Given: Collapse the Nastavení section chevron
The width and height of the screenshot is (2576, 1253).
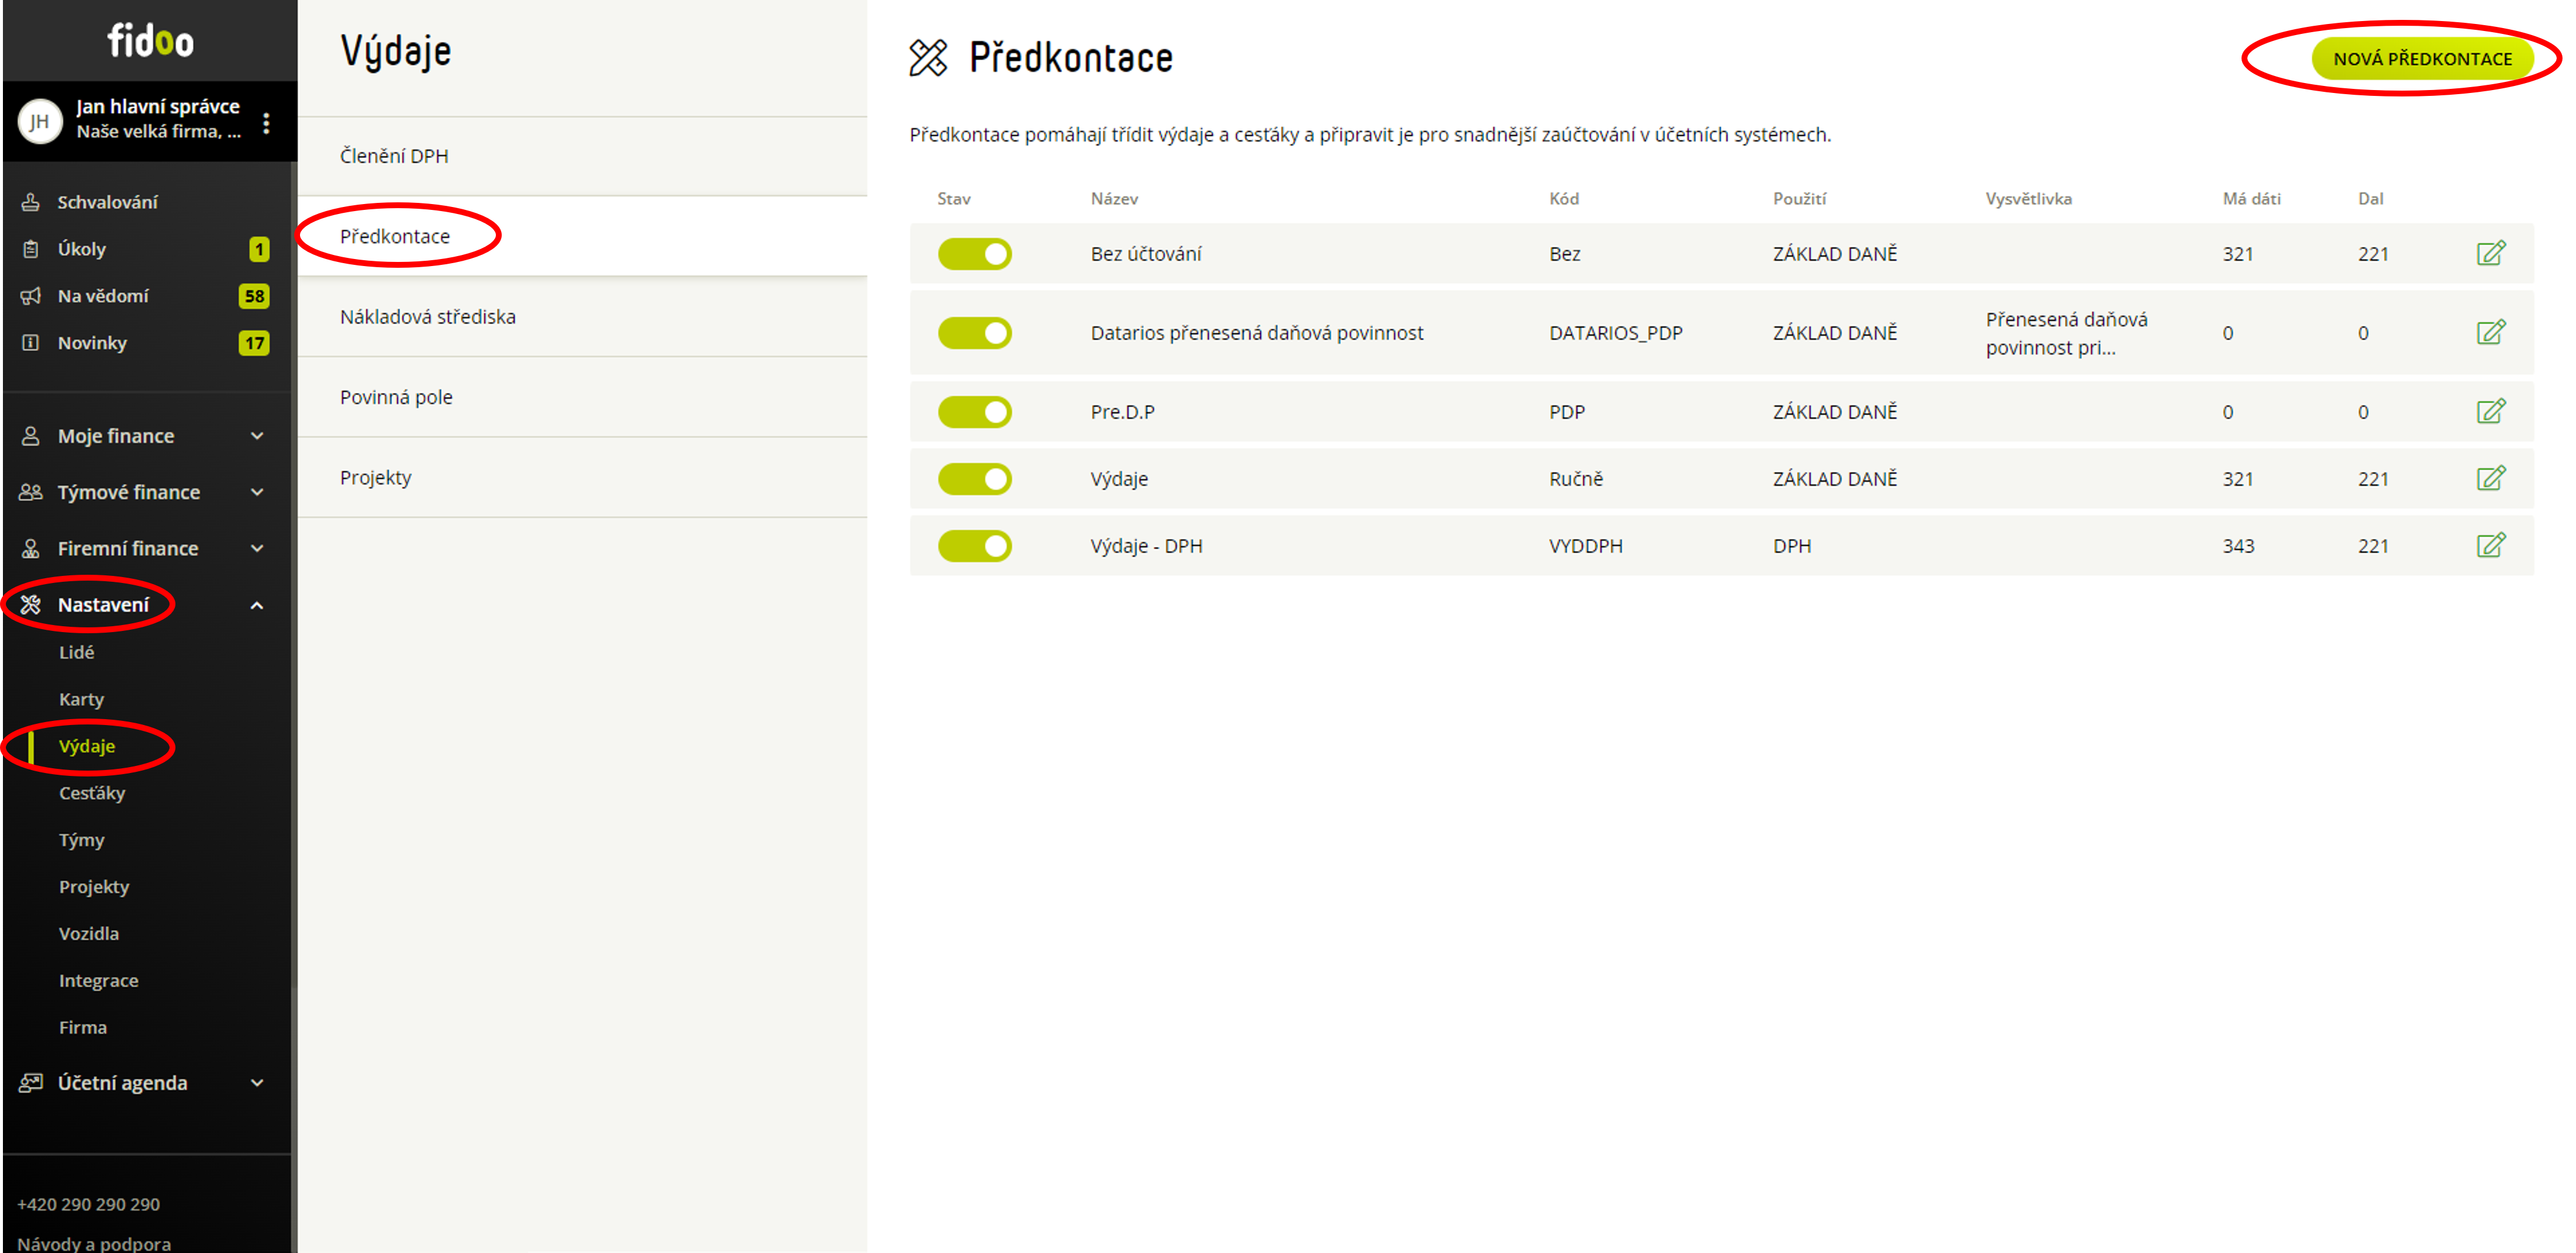Looking at the screenshot, I should point(257,605).
